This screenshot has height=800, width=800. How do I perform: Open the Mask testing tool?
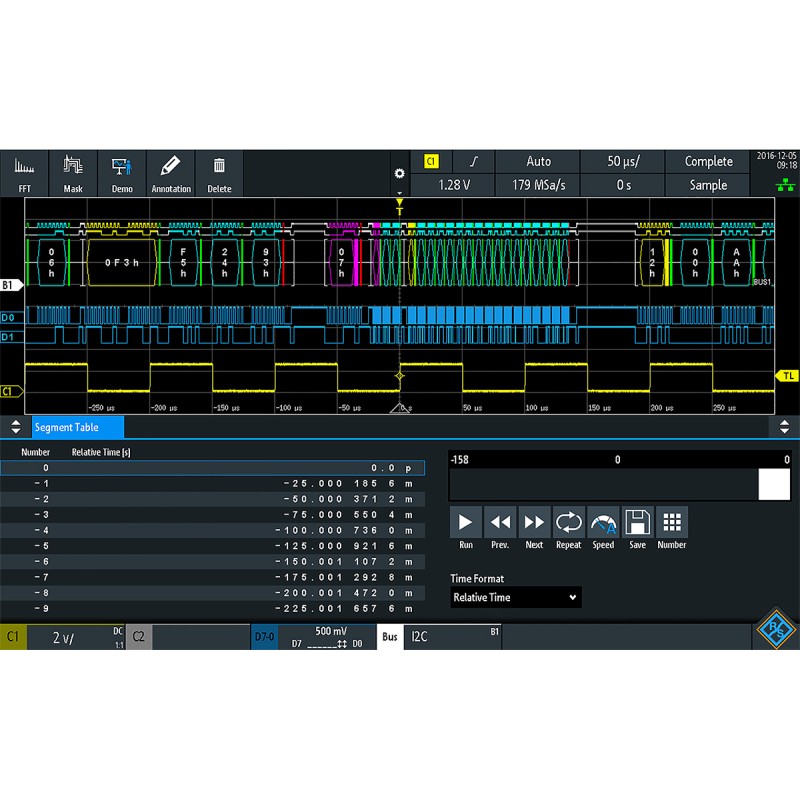[73, 172]
